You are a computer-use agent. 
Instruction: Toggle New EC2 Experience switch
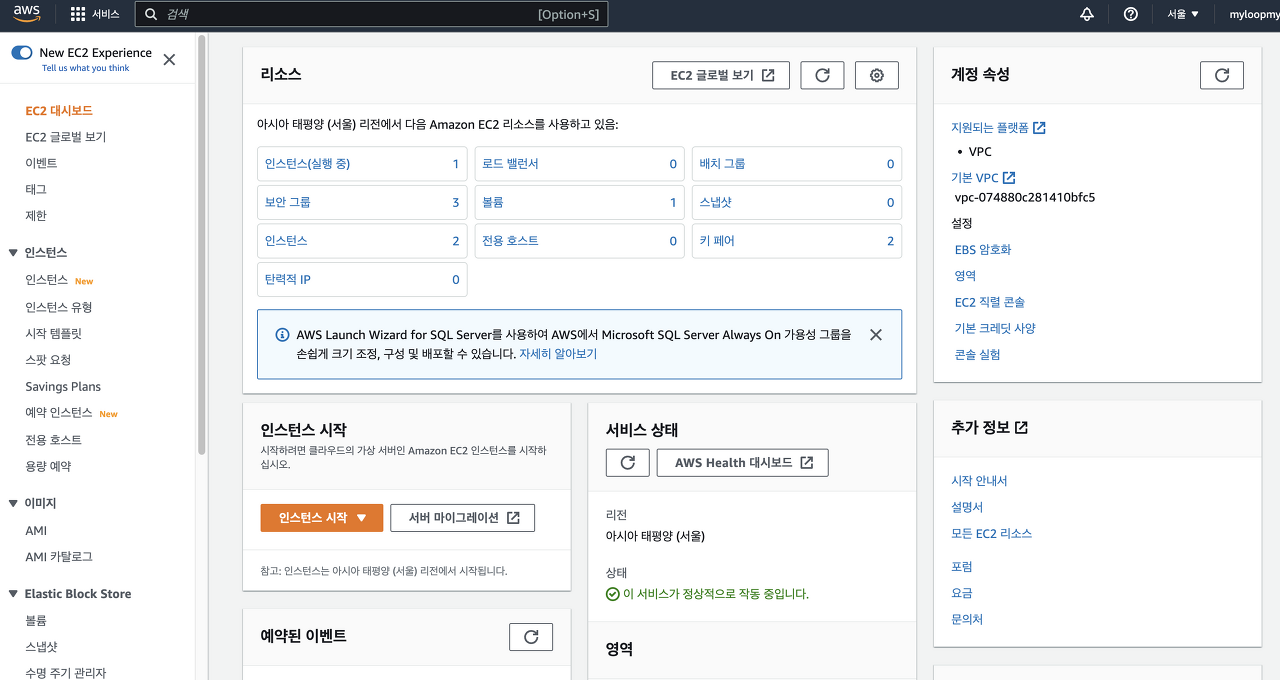coord(22,53)
